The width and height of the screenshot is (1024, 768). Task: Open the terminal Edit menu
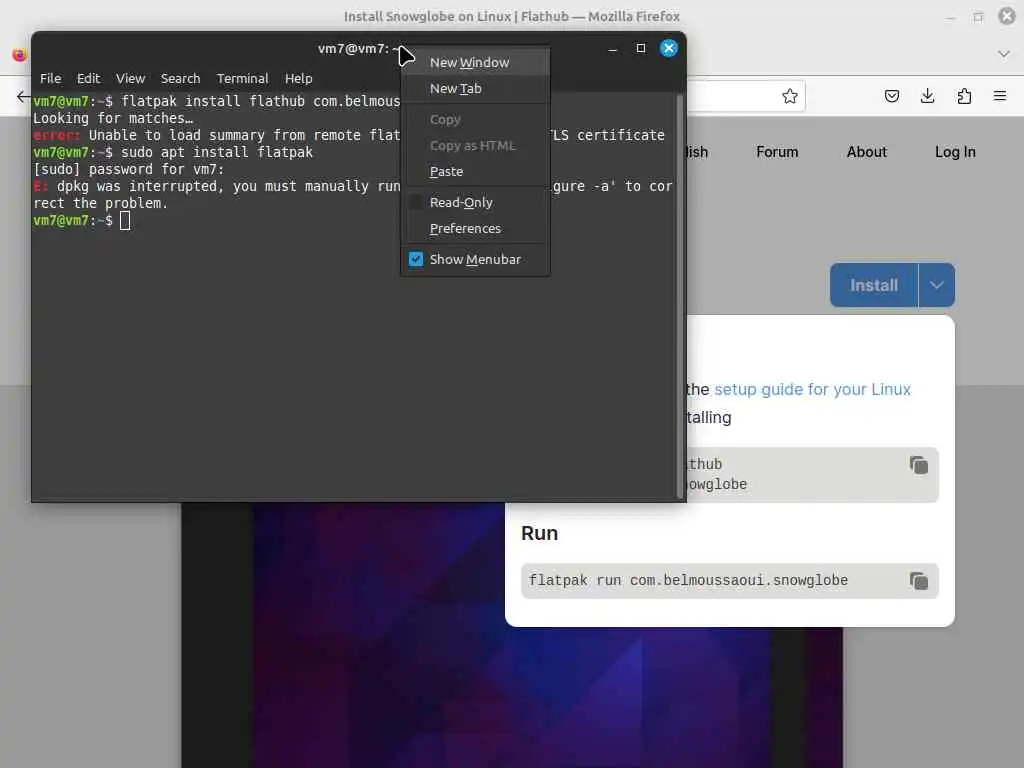pyautogui.click(x=88, y=78)
